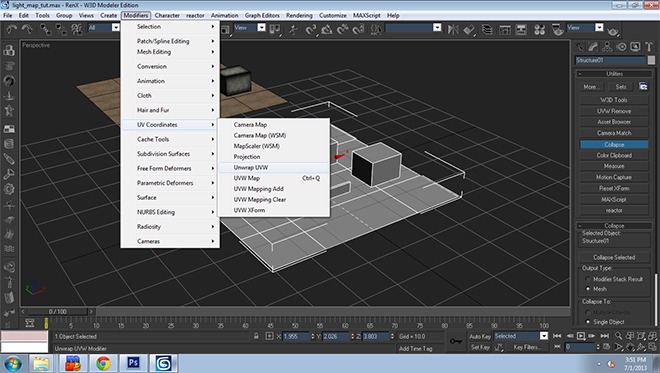This screenshot has width=660, height=373.
Task: Toggle Absolute/Offset transform mode button
Action: (x=269, y=336)
